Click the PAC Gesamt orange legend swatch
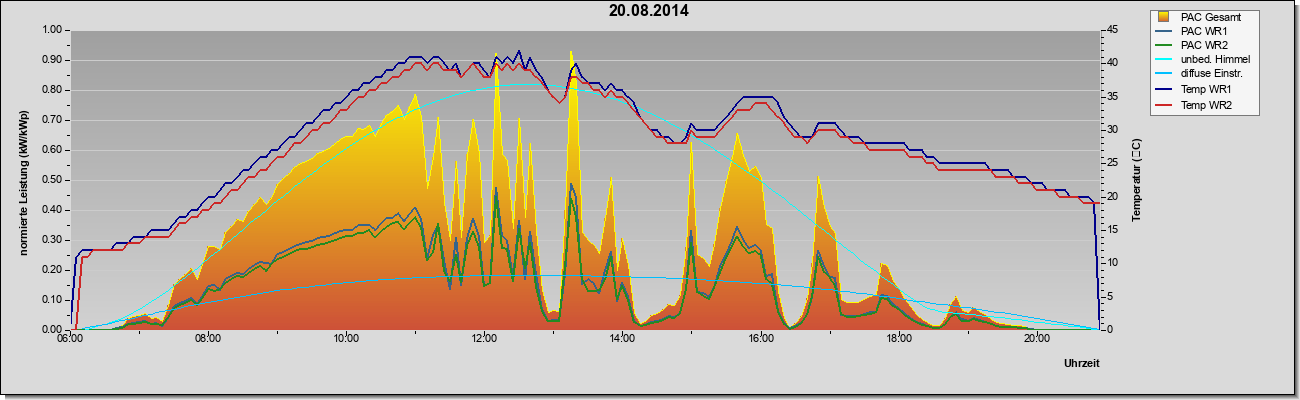This screenshot has height=400, width=1300. (1164, 17)
